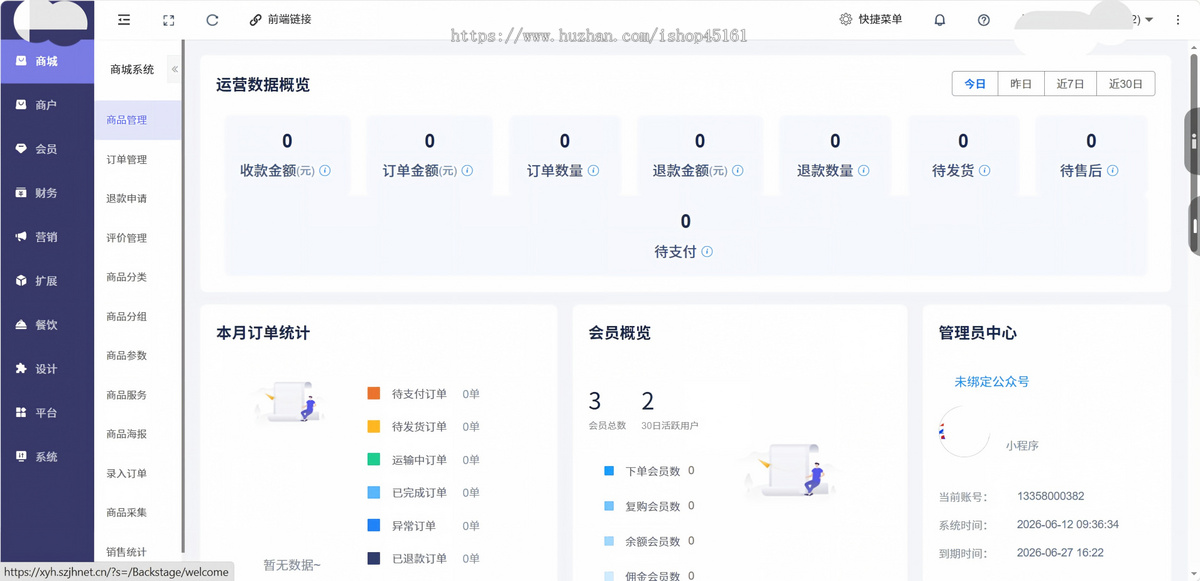Select 商城 in the main sidebar
Image resolution: width=1200 pixels, height=581 pixels.
pyautogui.click(x=47, y=61)
